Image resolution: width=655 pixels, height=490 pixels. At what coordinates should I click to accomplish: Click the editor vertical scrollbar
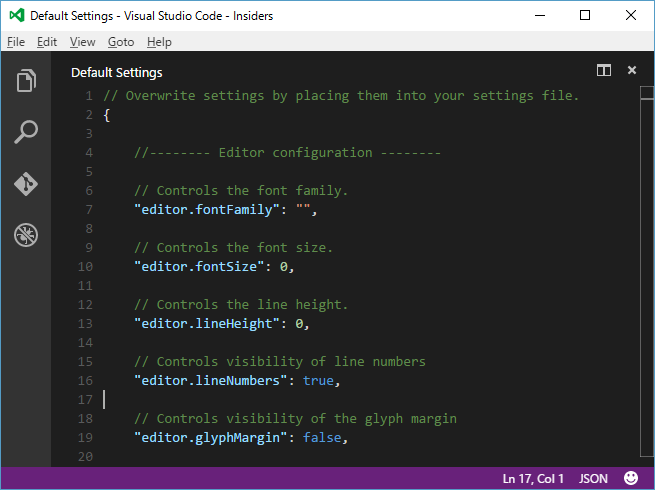[647, 272]
